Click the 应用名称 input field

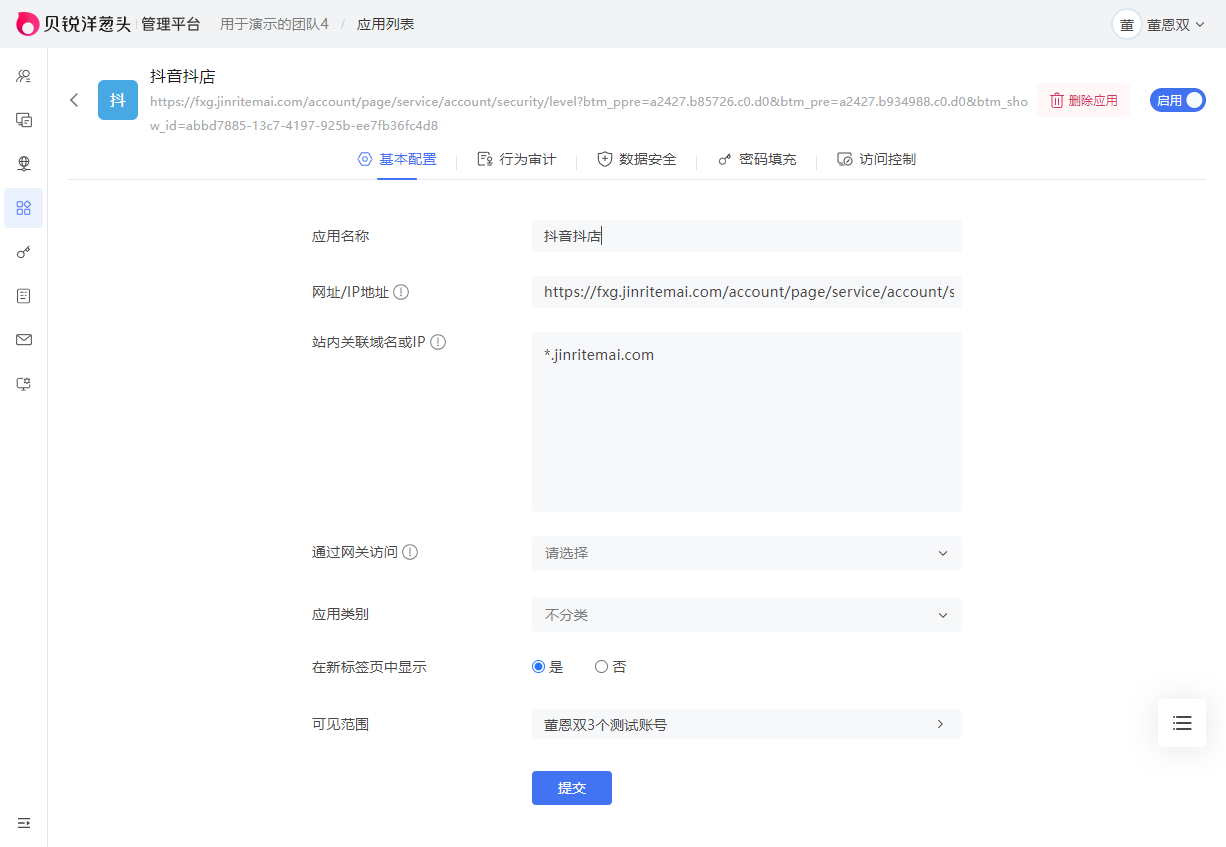coord(746,236)
